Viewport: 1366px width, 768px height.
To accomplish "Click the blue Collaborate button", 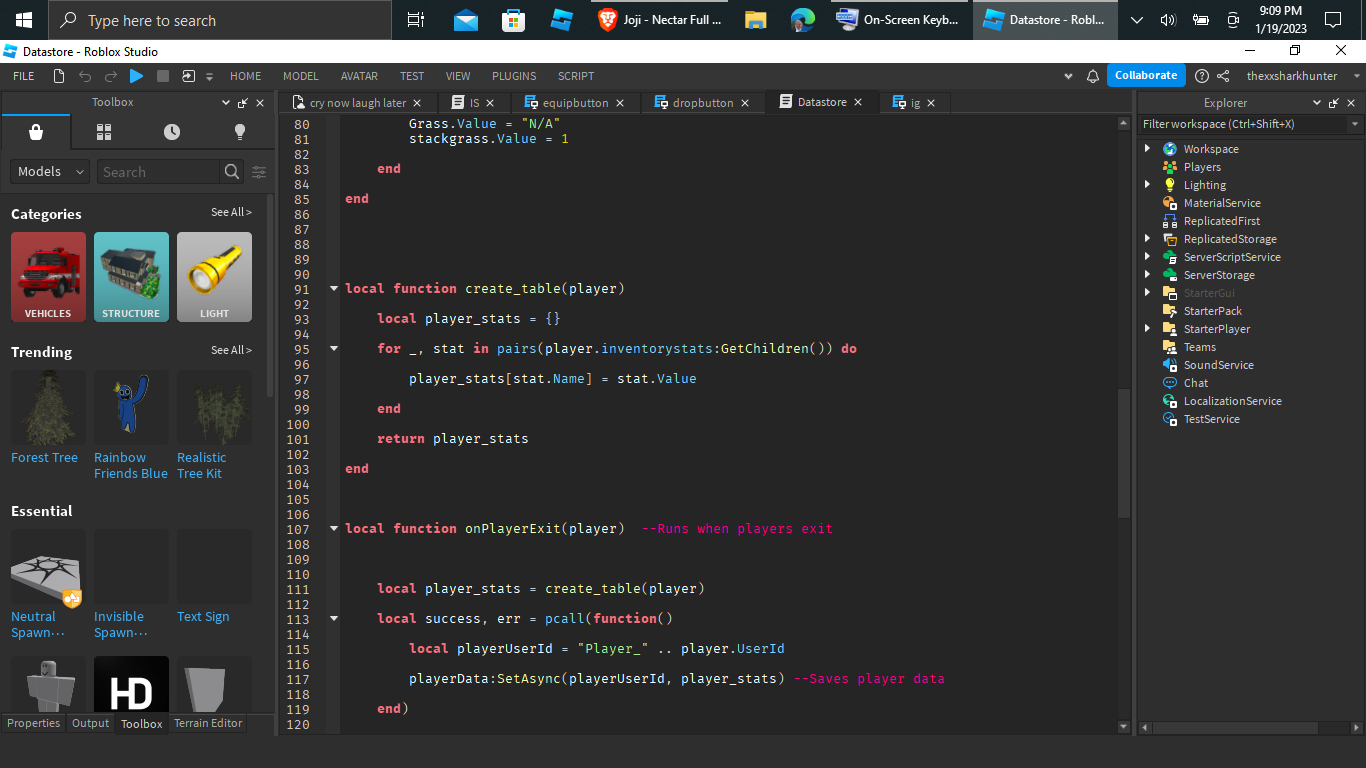I will click(x=1146, y=75).
